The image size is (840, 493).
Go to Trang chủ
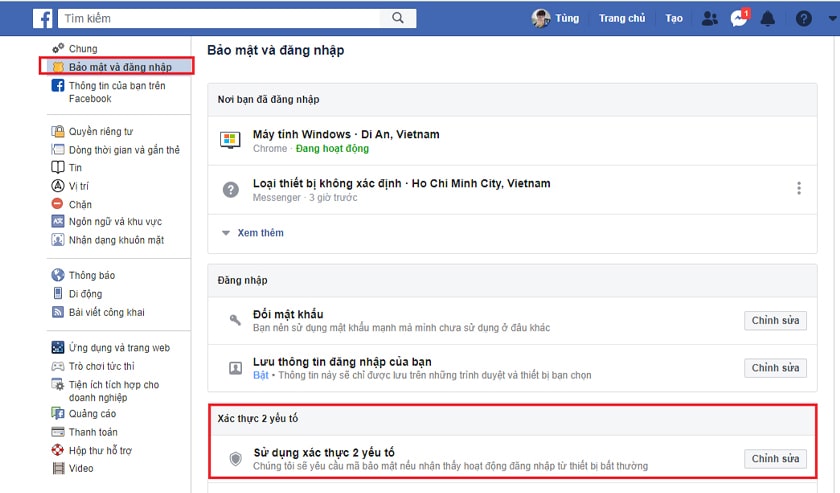(x=622, y=18)
